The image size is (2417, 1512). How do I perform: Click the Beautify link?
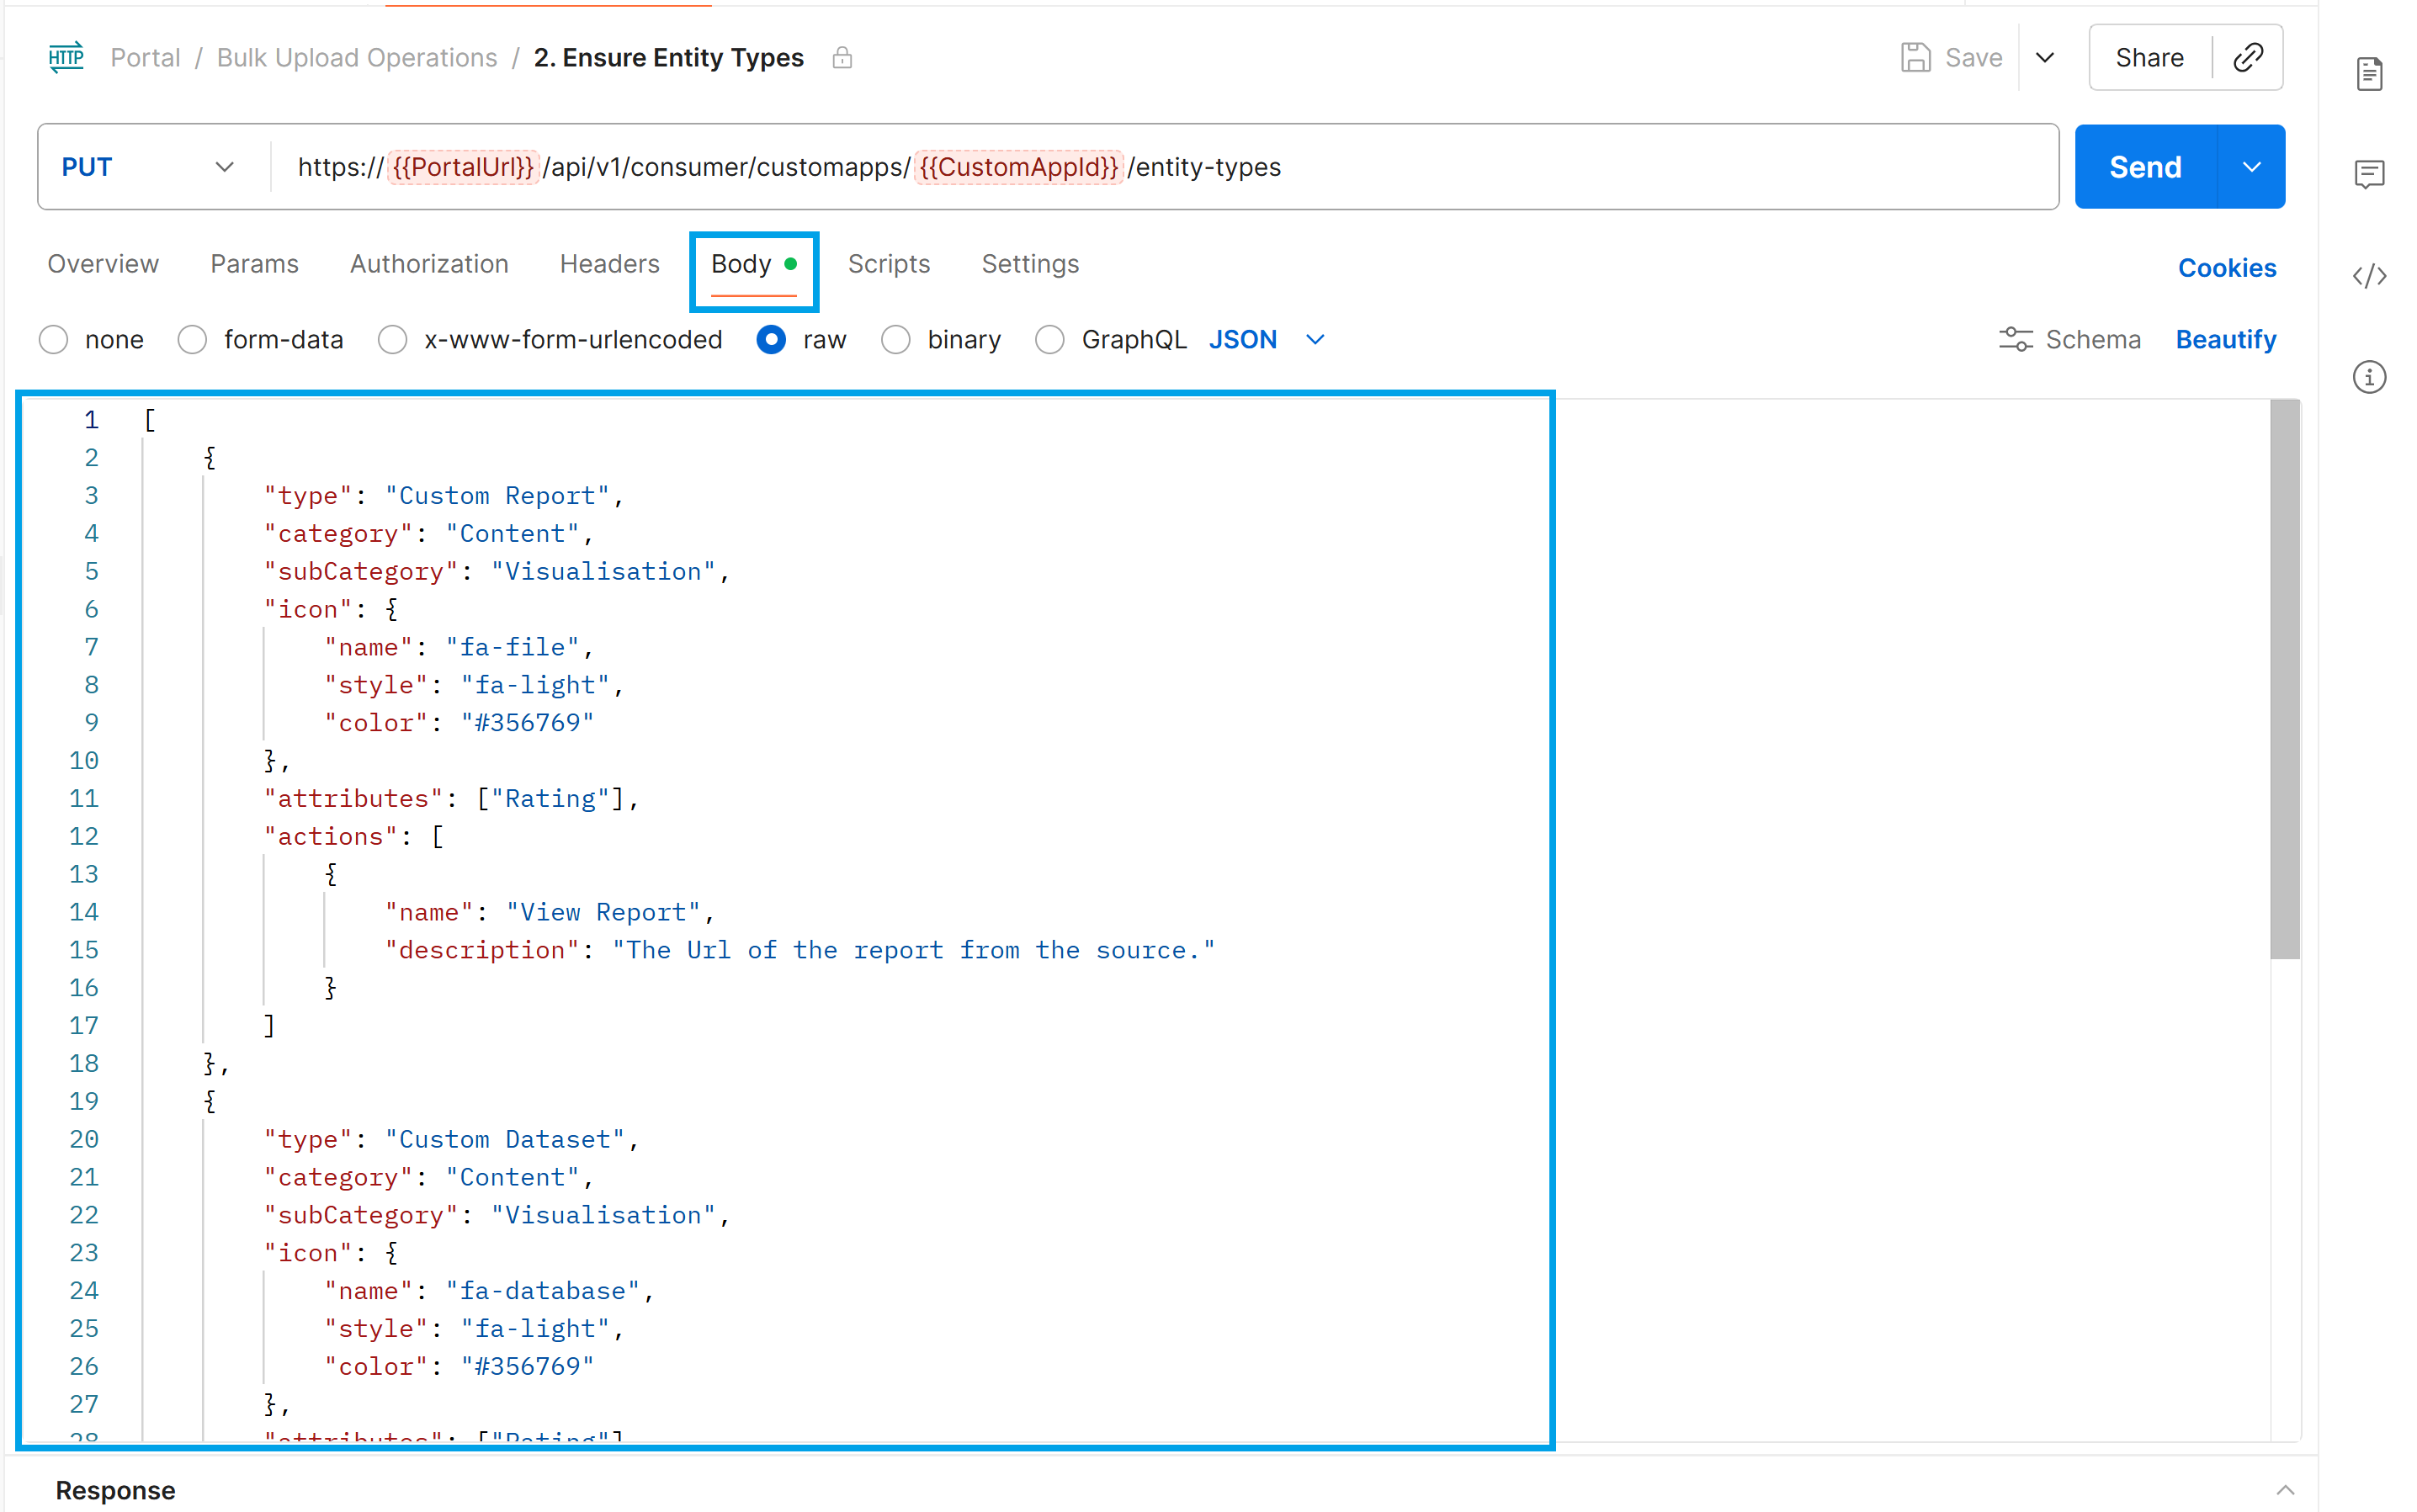[x=2226, y=339]
